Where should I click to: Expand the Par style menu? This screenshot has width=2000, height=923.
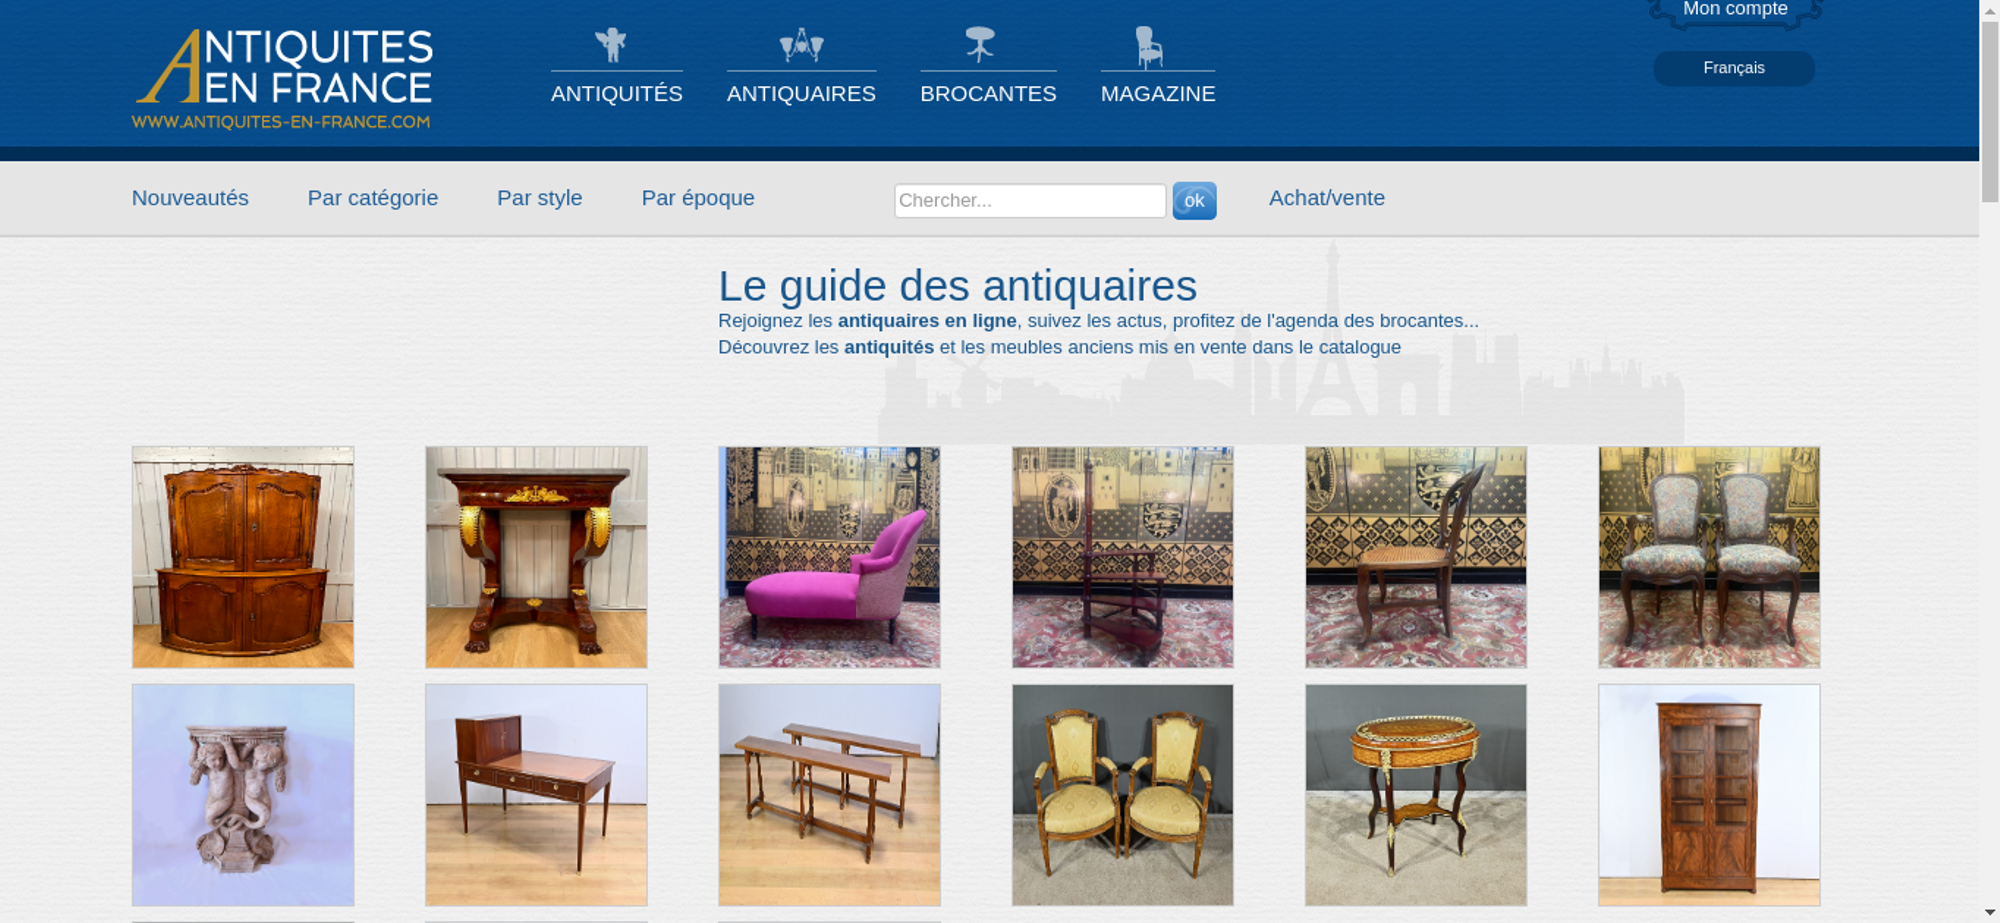point(540,198)
